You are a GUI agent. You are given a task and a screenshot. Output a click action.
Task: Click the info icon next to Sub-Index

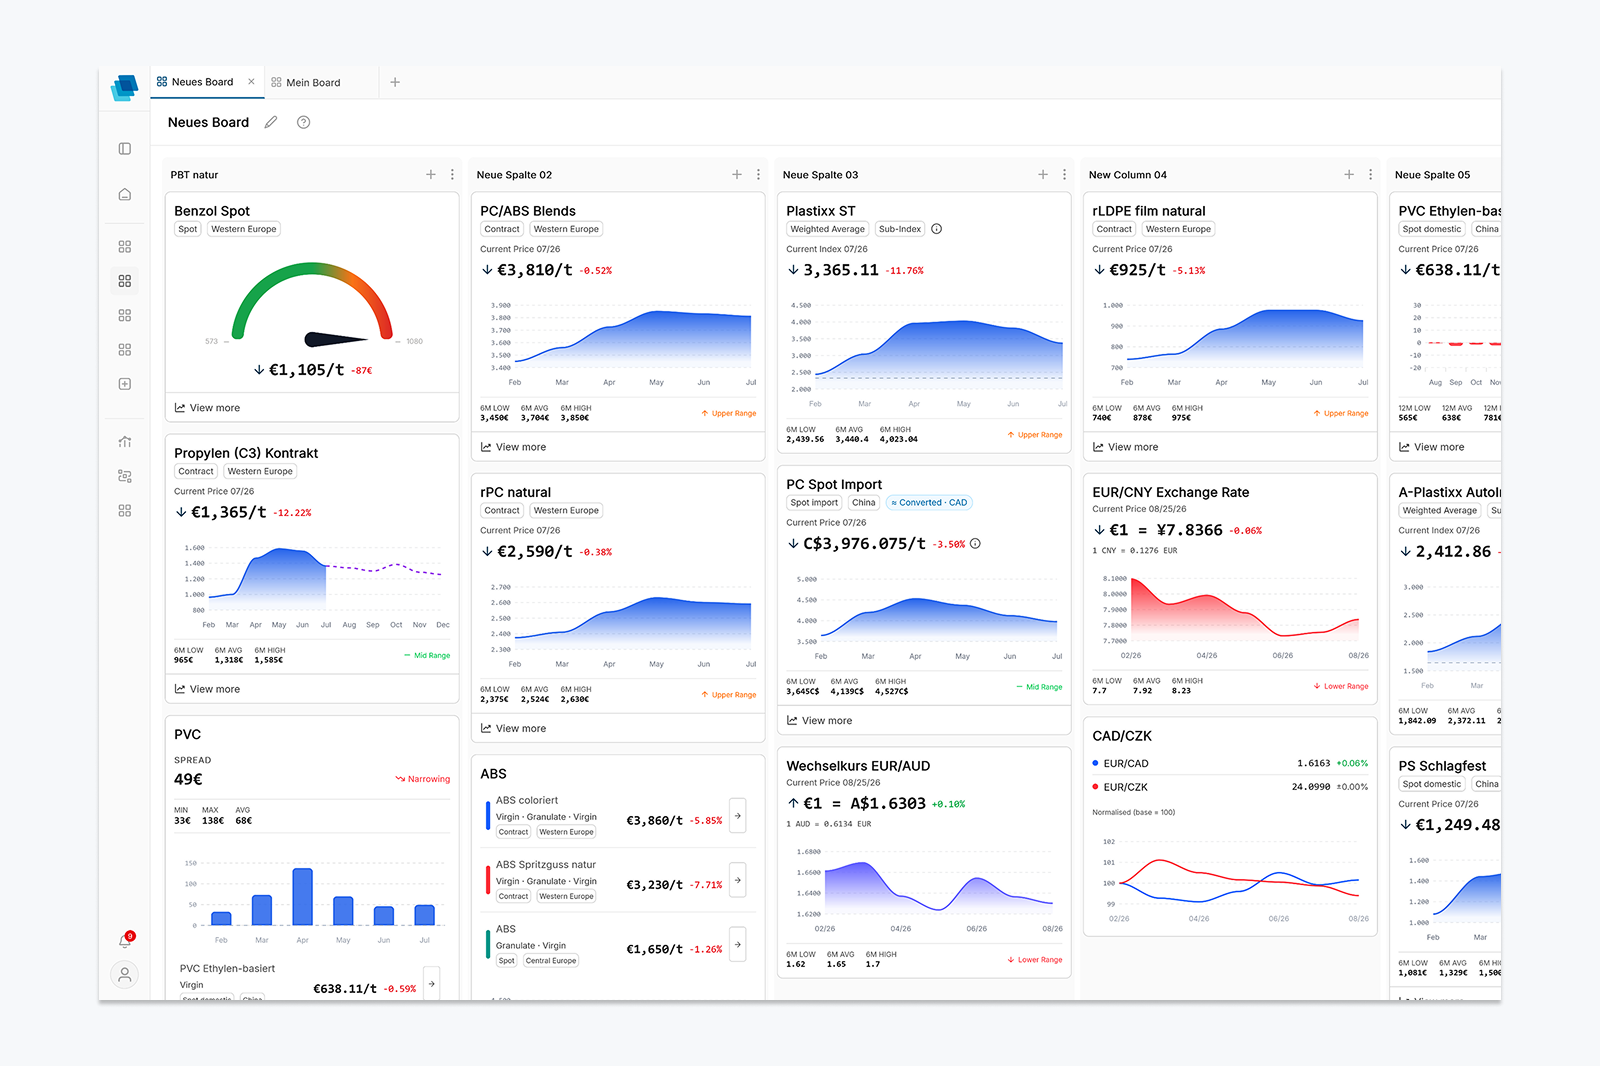[x=937, y=229]
